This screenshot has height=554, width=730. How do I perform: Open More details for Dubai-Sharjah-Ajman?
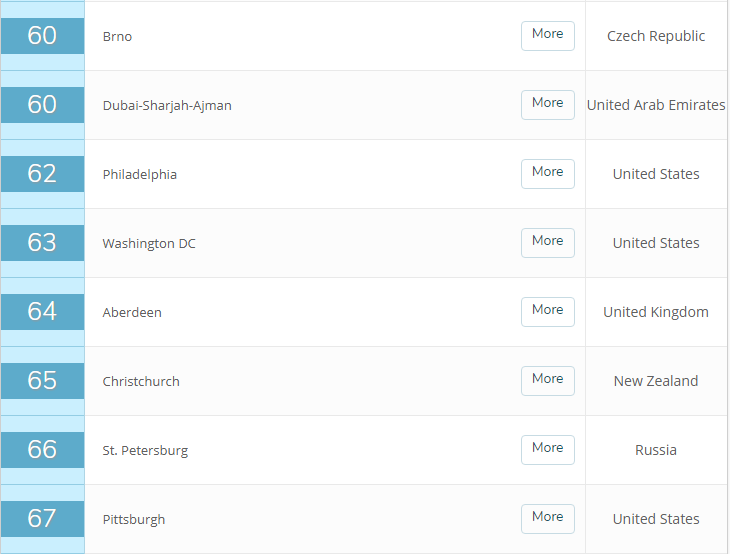pyautogui.click(x=547, y=104)
